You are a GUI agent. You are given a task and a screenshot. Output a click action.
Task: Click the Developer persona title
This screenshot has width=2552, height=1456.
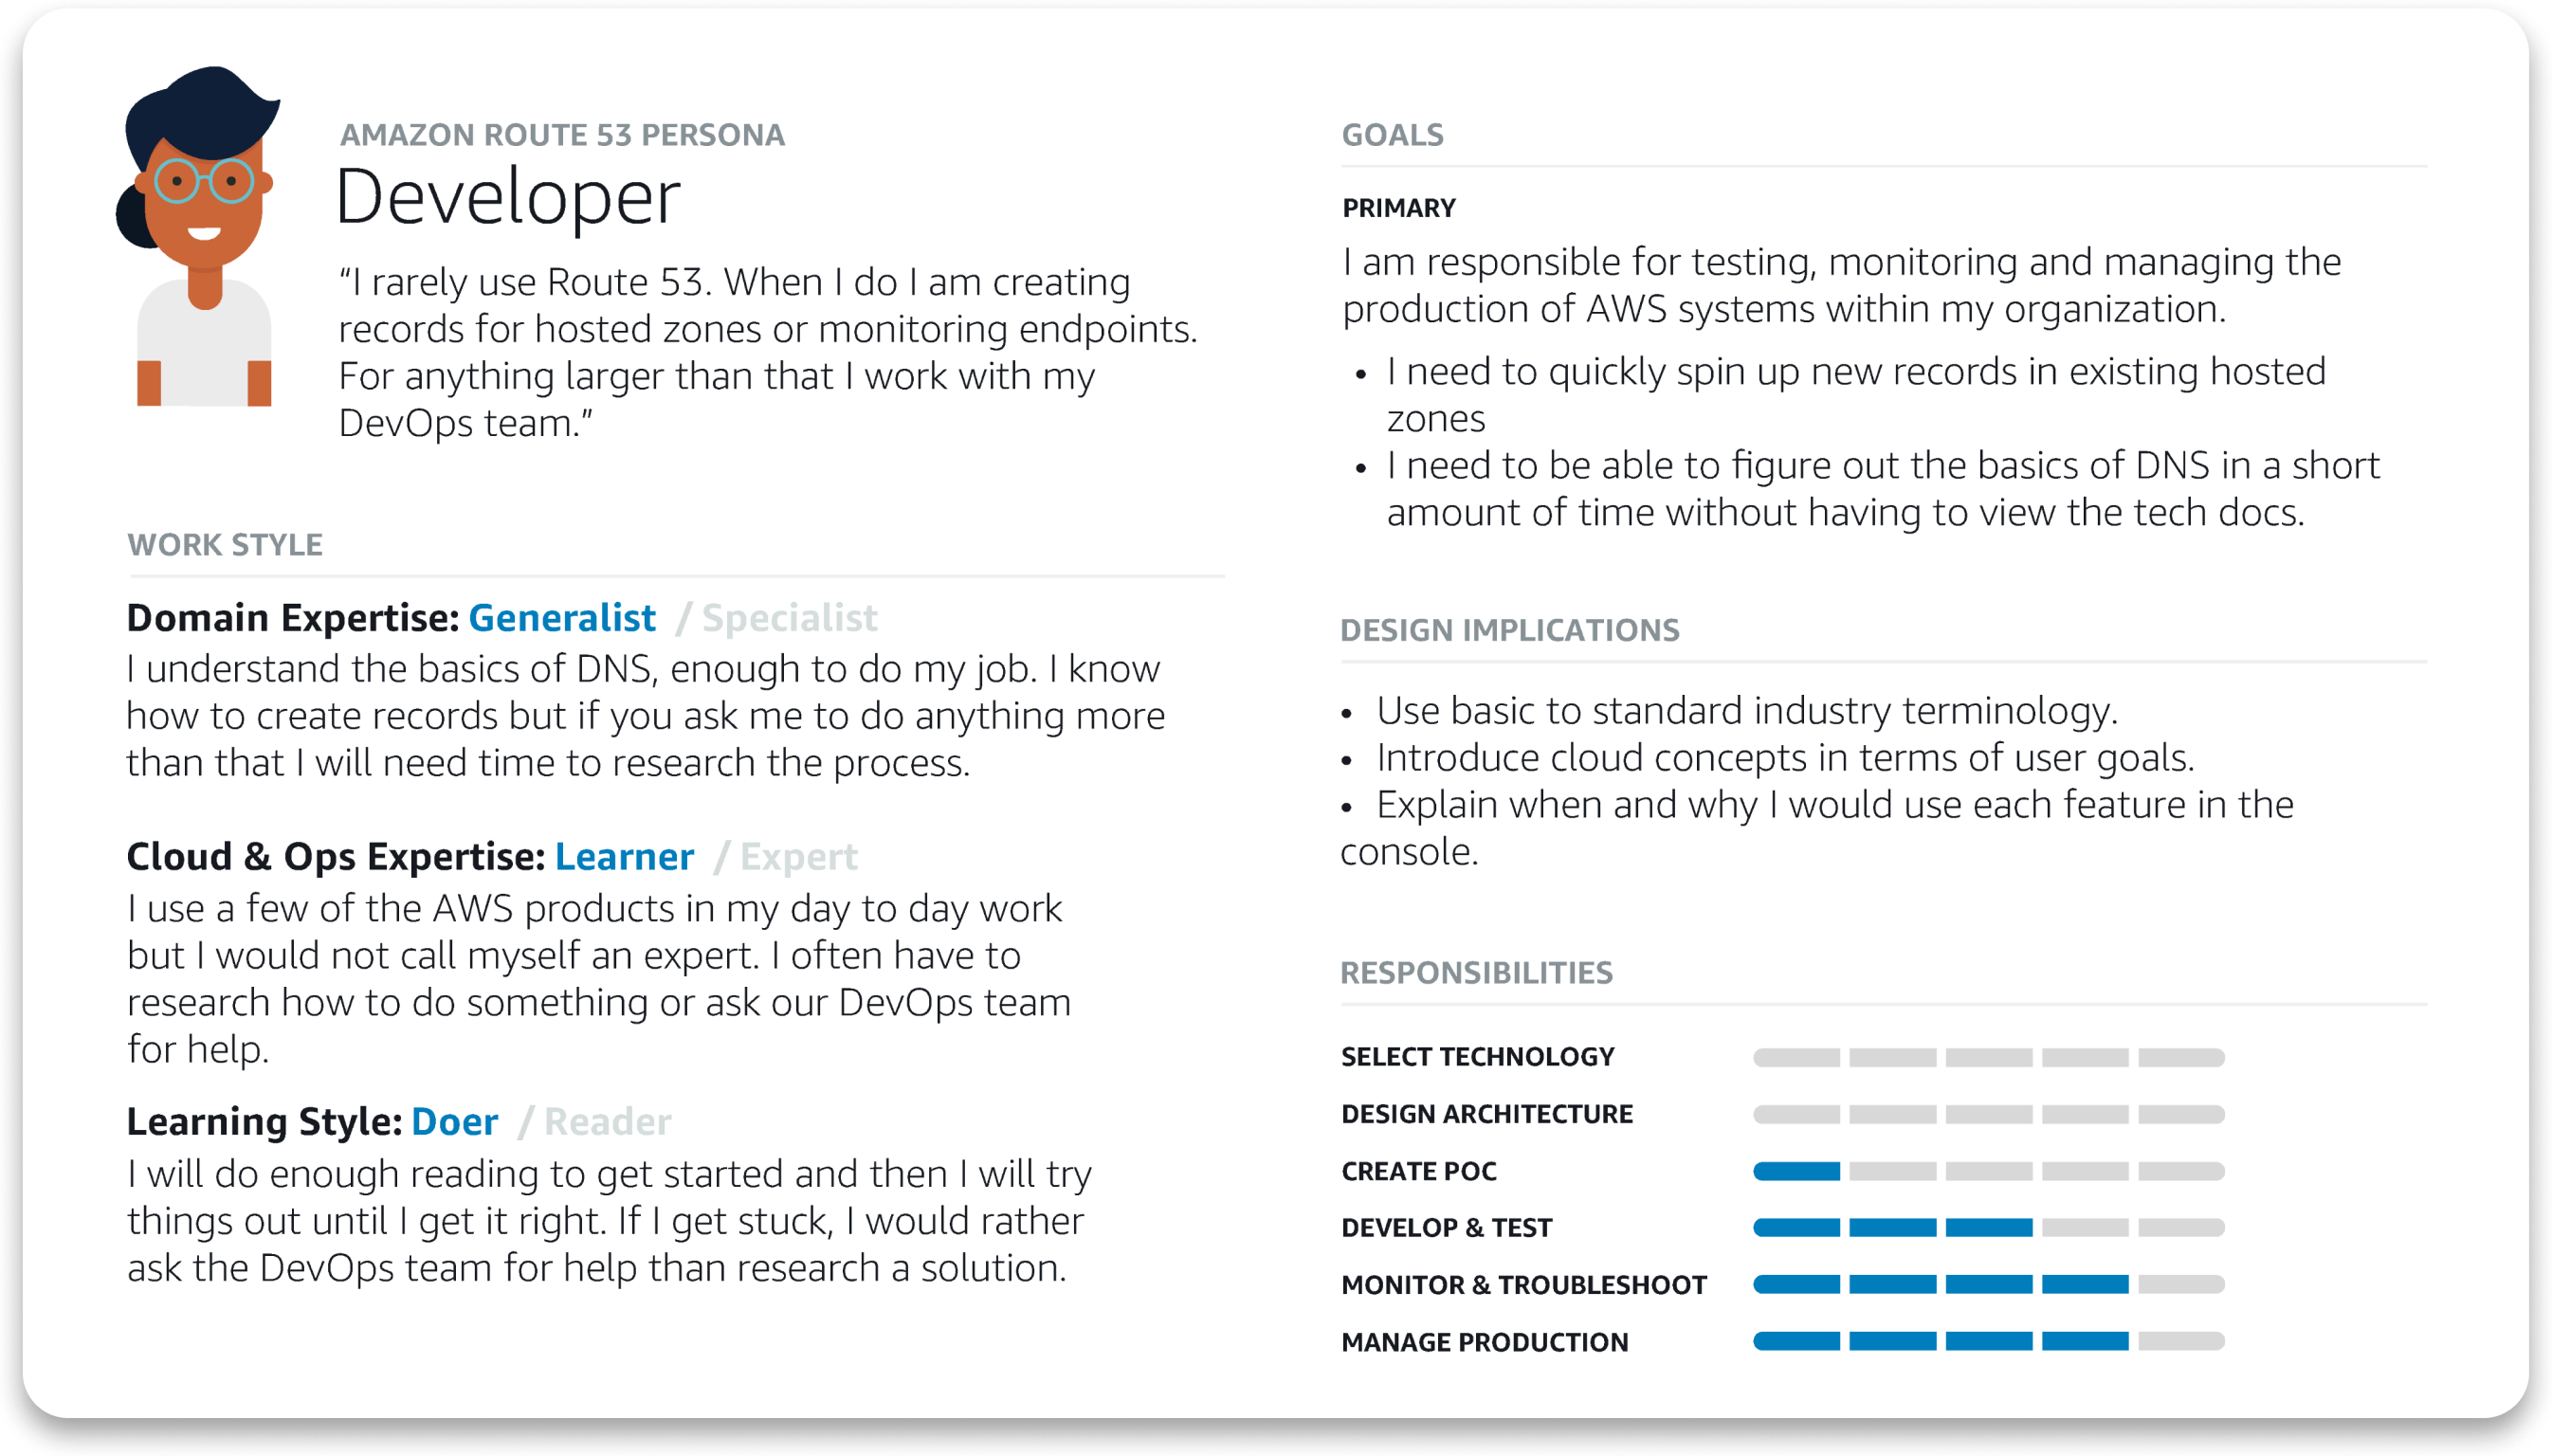point(508,197)
